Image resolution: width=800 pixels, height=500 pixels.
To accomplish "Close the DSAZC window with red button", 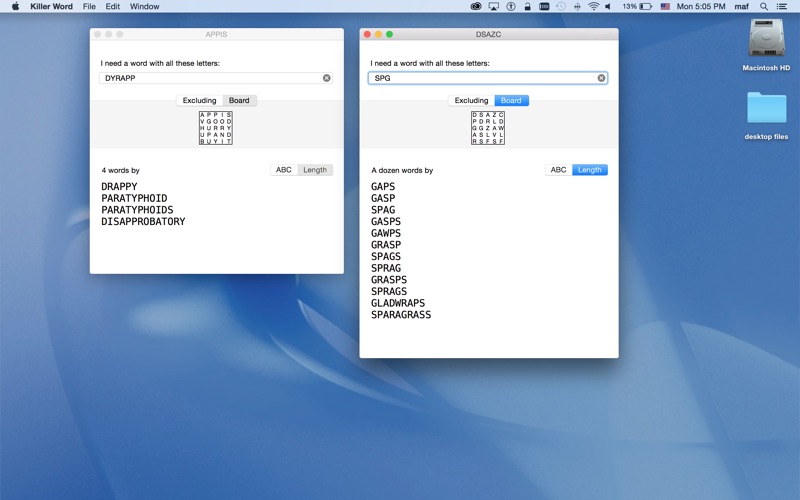I will (367, 34).
